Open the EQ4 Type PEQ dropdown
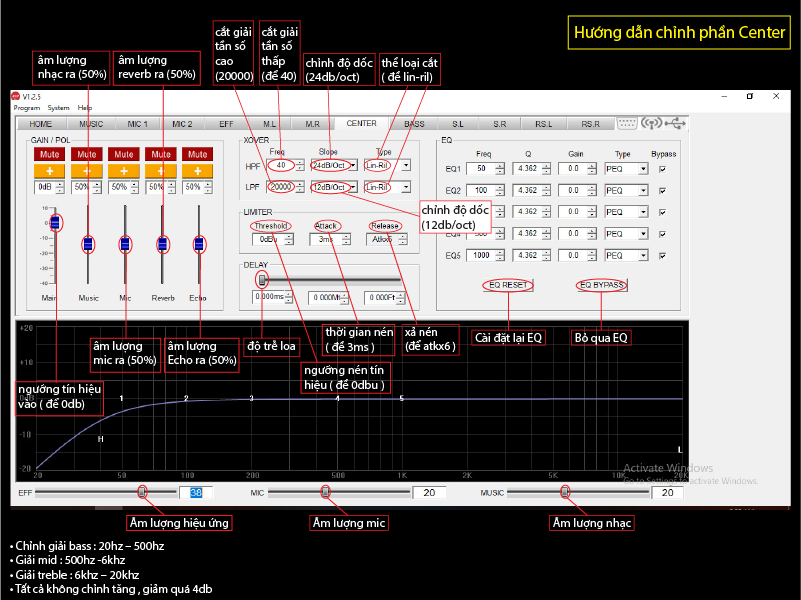801x600 pixels. click(x=643, y=234)
